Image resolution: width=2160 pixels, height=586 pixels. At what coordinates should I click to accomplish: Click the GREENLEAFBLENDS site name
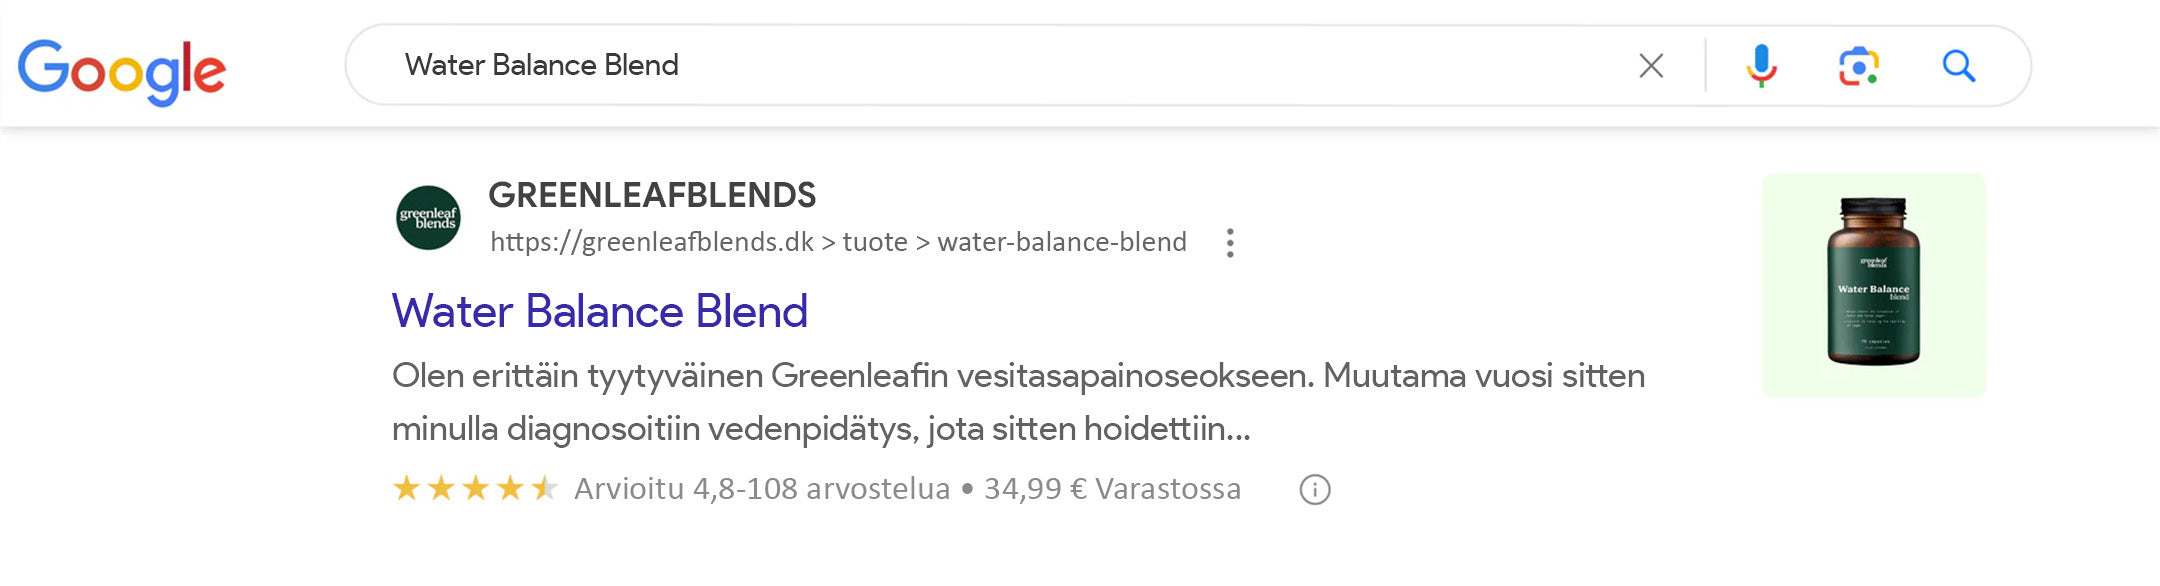[x=652, y=195]
